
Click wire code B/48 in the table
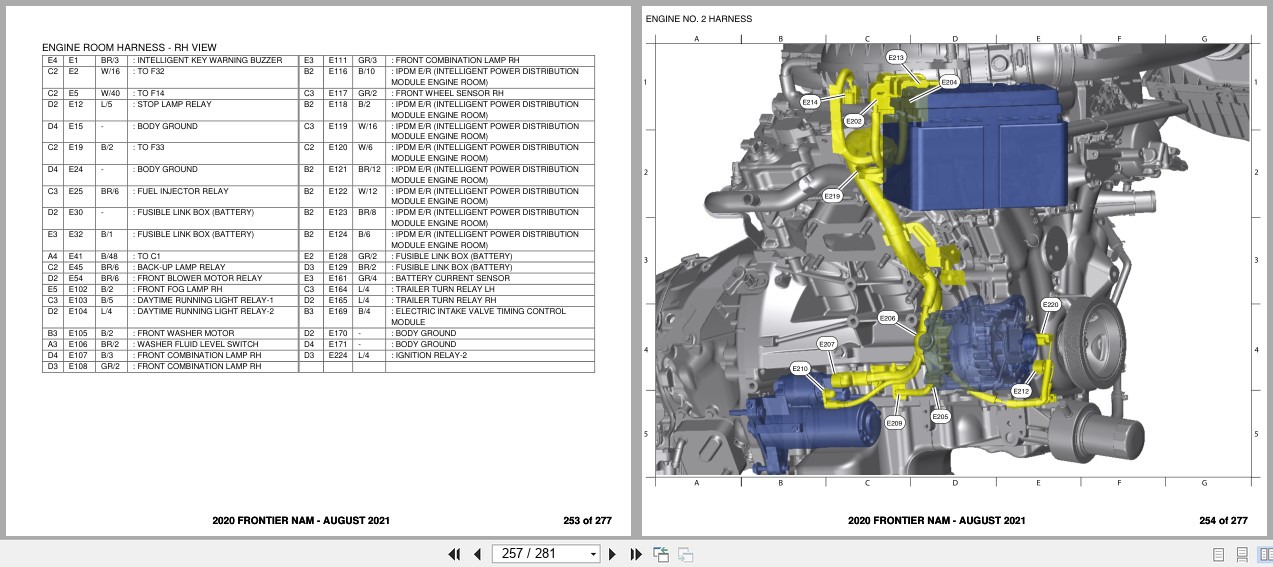coord(109,256)
